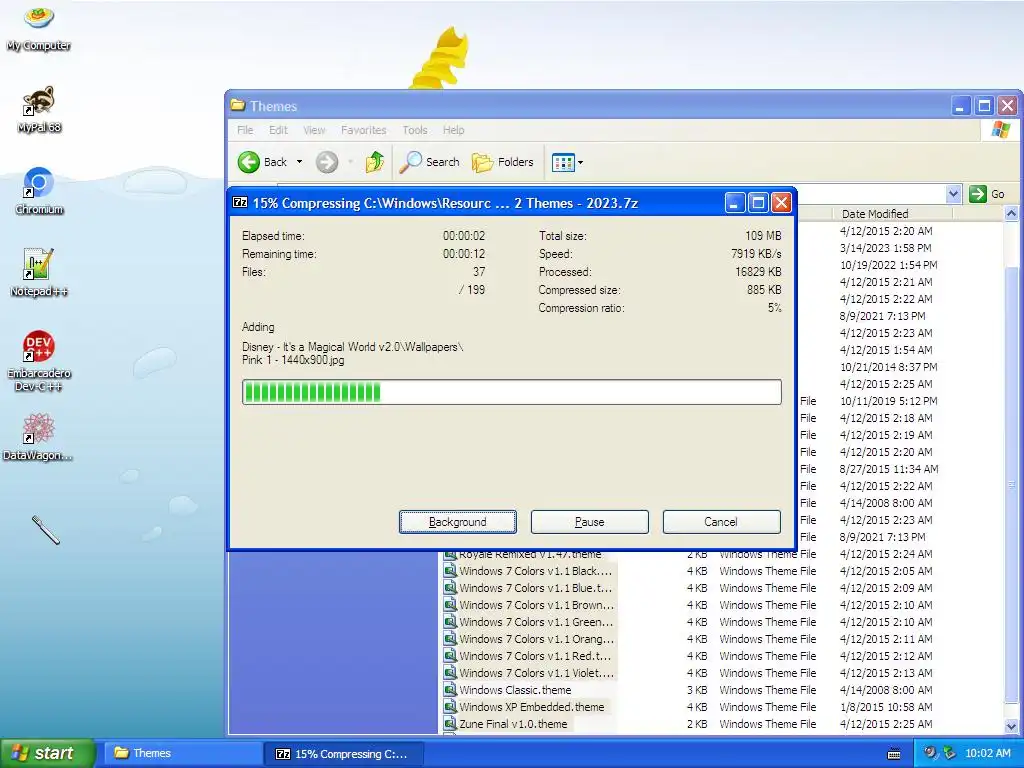This screenshot has height=768, width=1024.
Task: Select Windows 7 Colors v1.1 Black theme
Action: pos(536,571)
